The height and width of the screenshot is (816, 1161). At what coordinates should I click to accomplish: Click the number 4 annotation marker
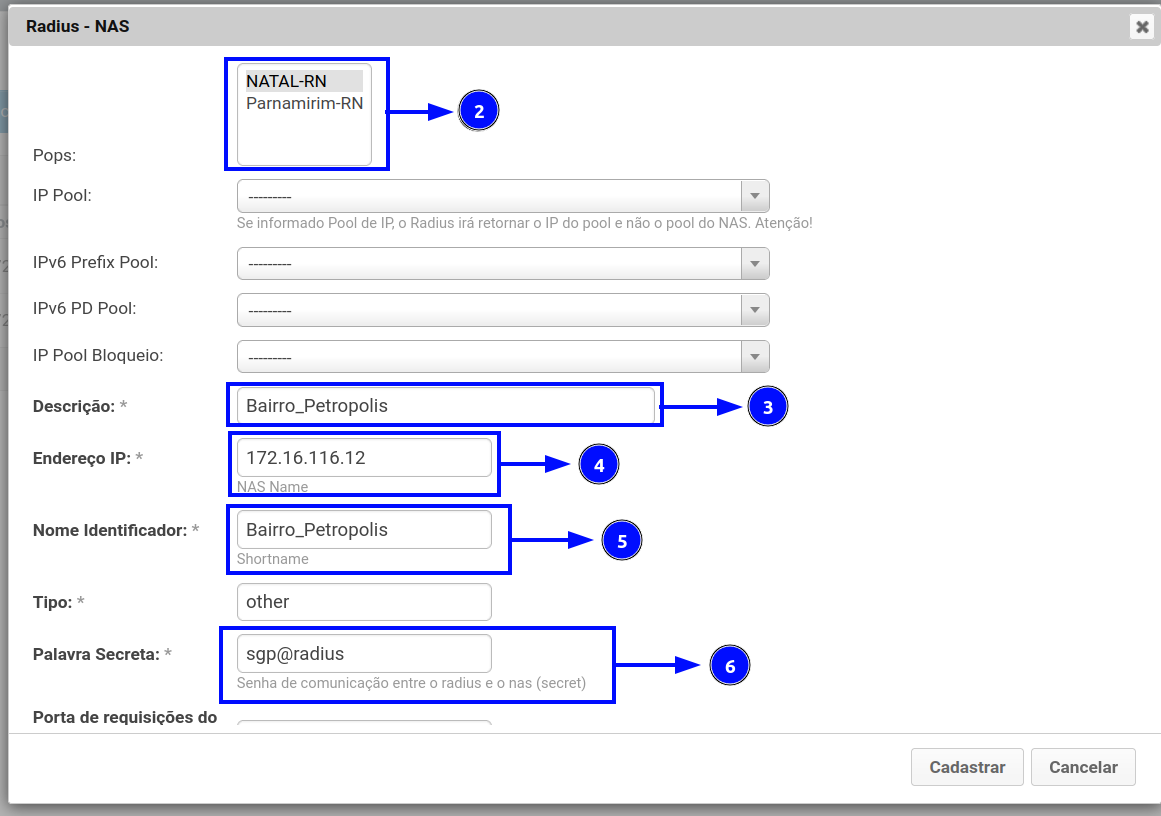pyautogui.click(x=599, y=465)
